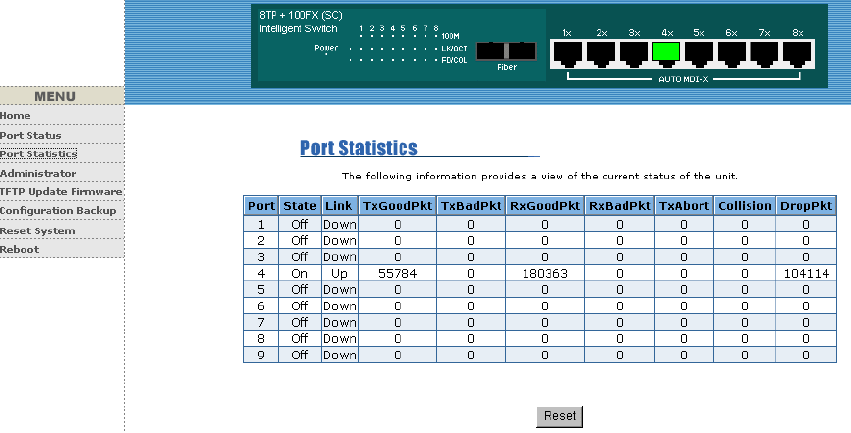This screenshot has height=433, width=851.
Task: Click the DropPkt column header
Action: tap(806, 206)
